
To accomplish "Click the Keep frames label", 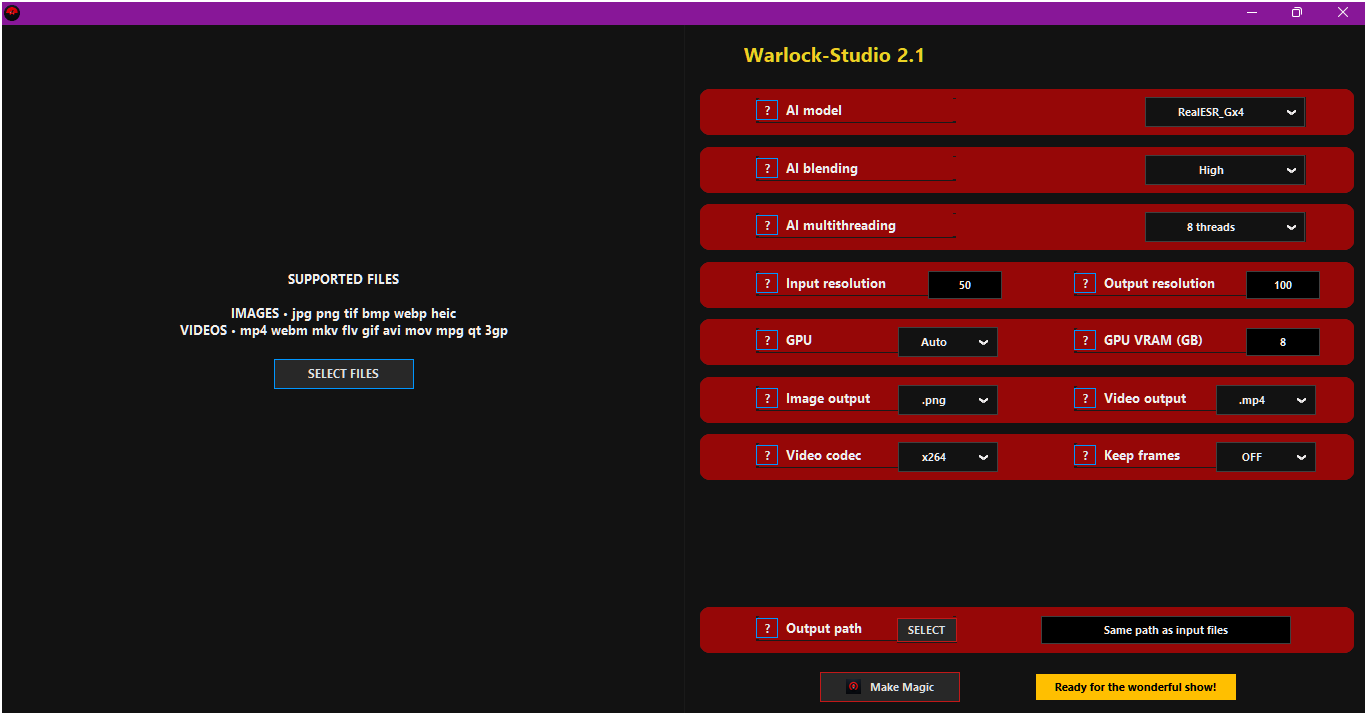I will 1142,456.
